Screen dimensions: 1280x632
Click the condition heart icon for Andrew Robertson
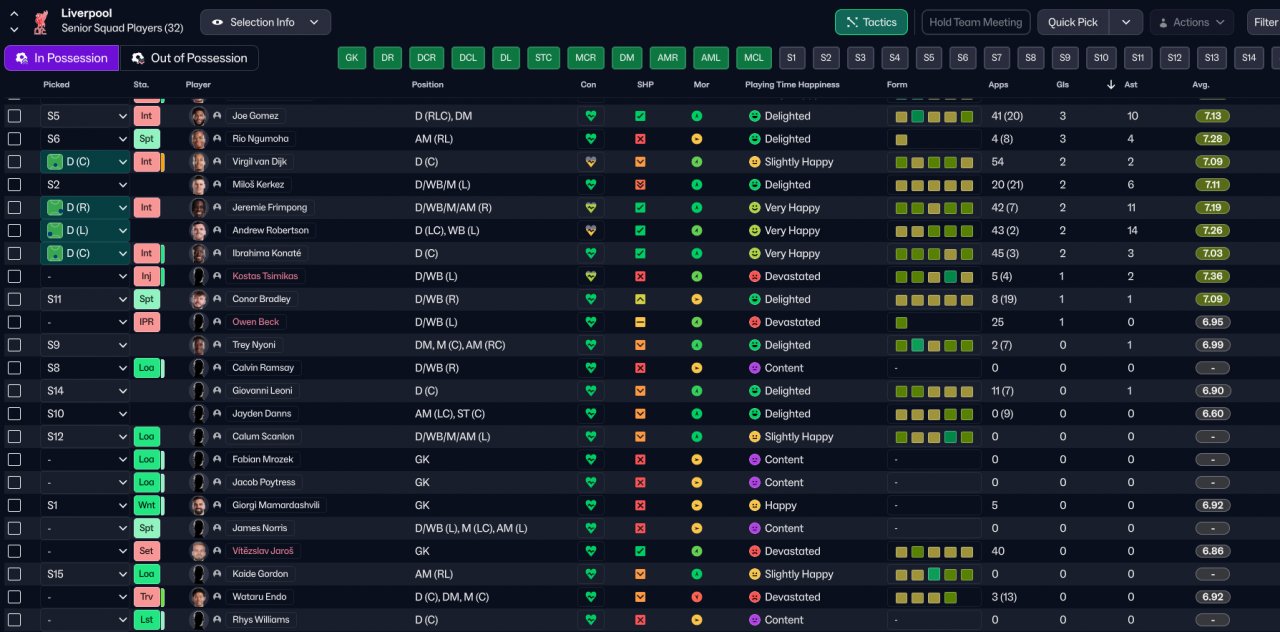tap(591, 230)
